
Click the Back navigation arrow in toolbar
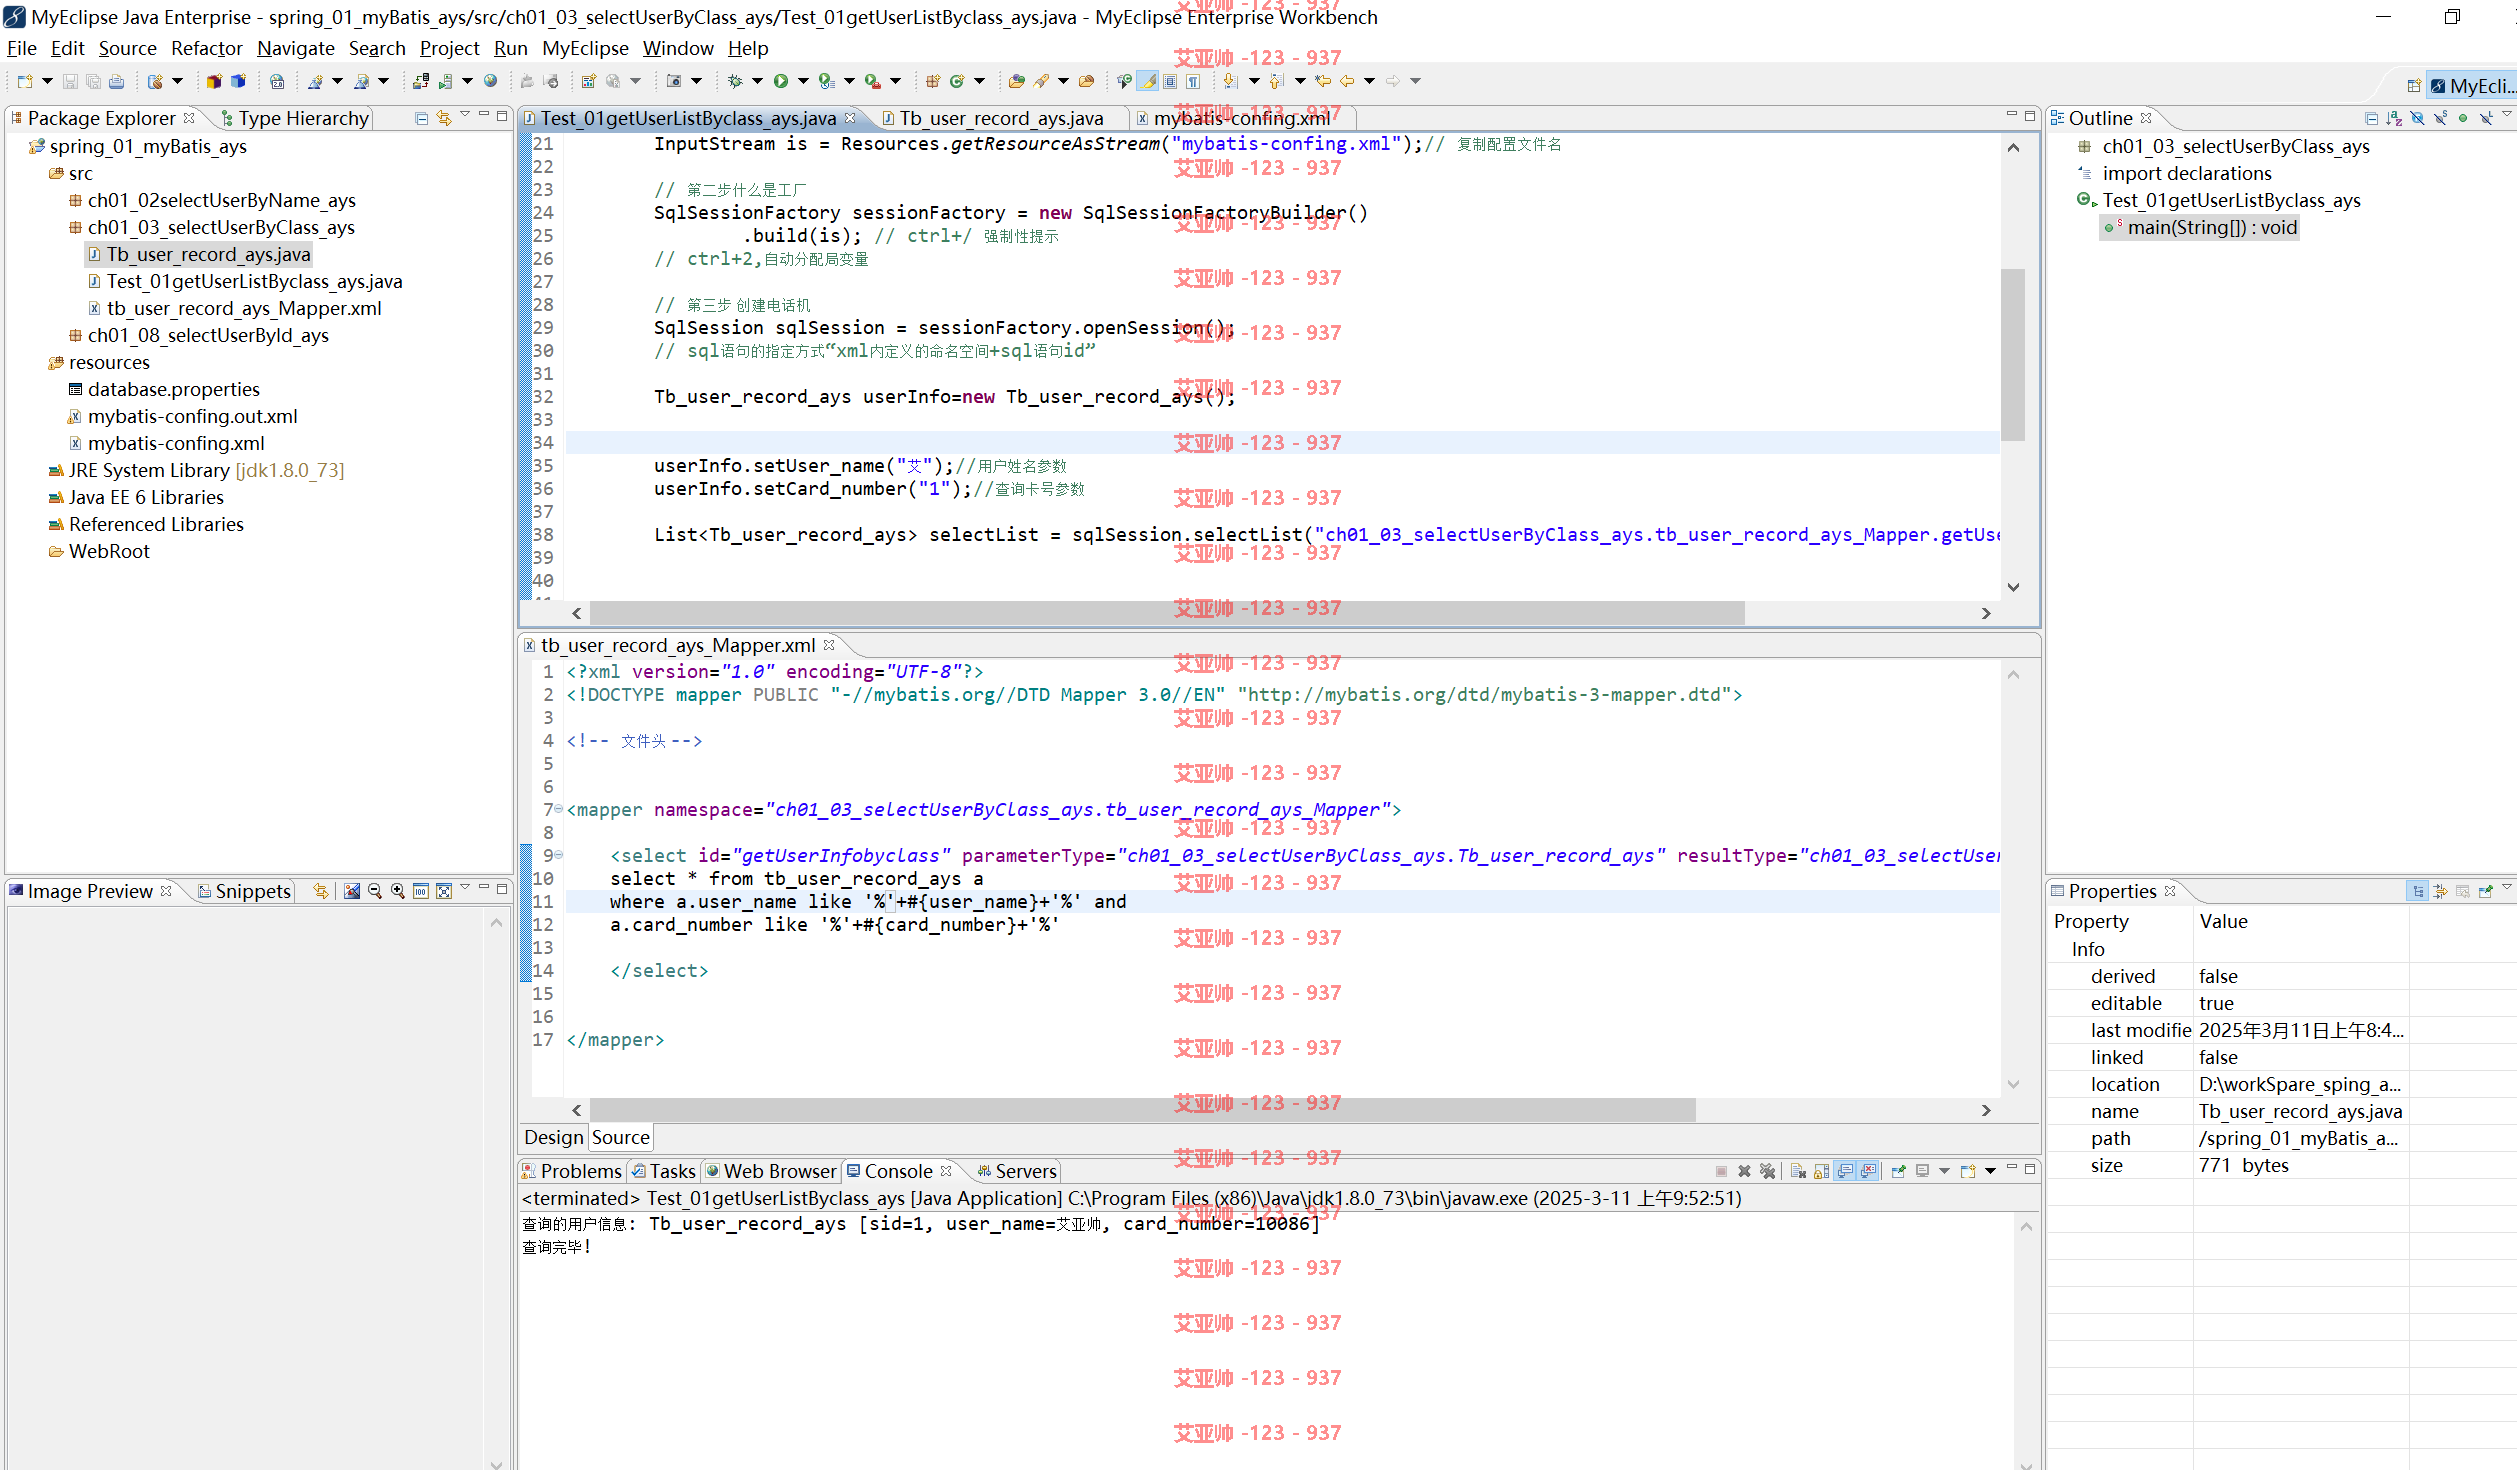coord(1347,81)
